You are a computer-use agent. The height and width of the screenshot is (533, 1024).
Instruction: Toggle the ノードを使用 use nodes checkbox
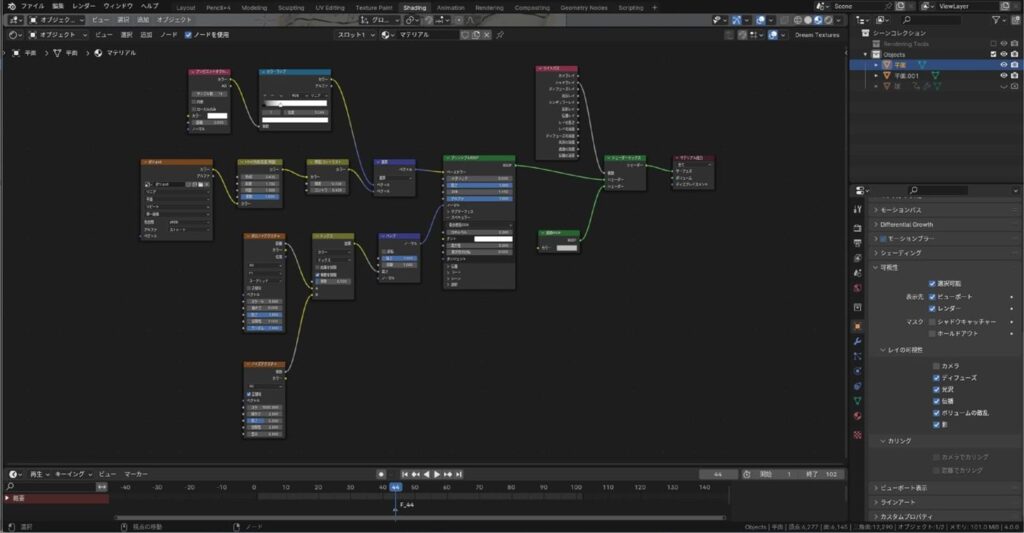pyautogui.click(x=188, y=35)
